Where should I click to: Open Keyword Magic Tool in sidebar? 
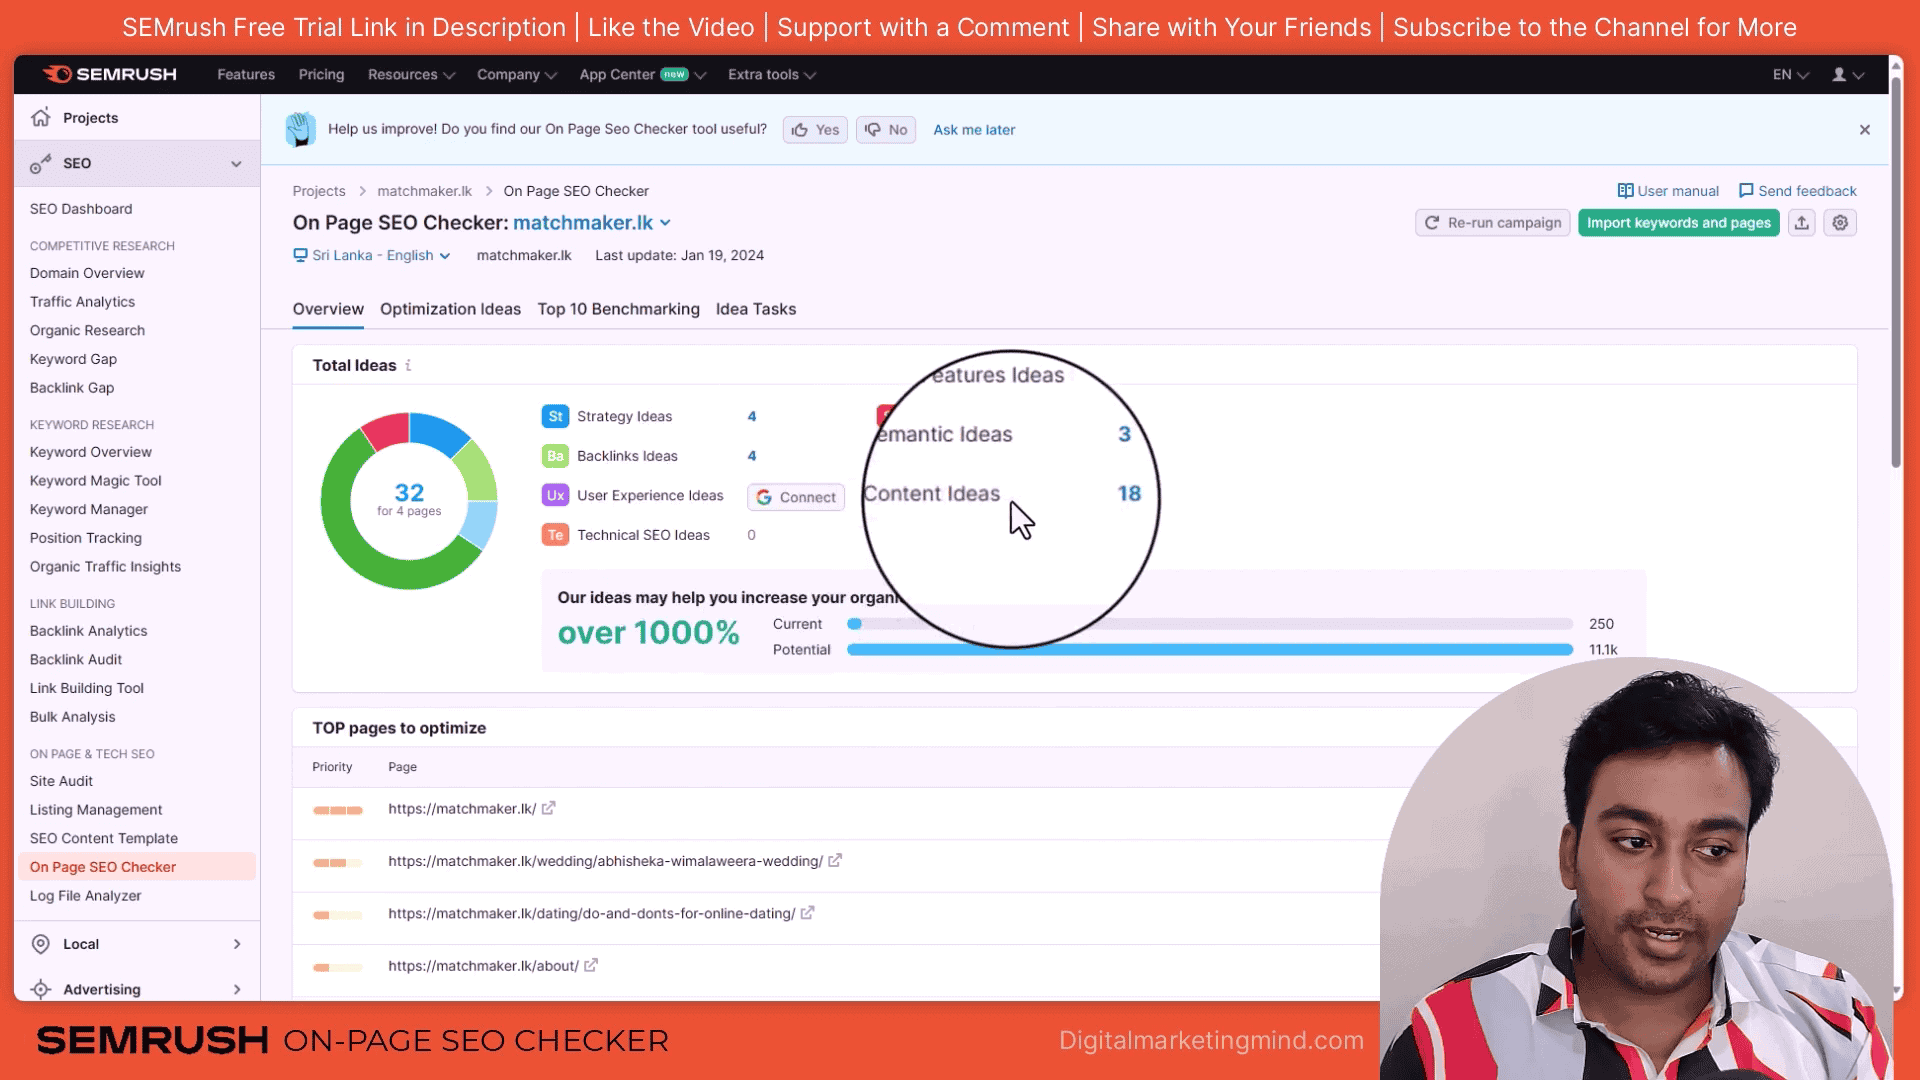coord(95,481)
